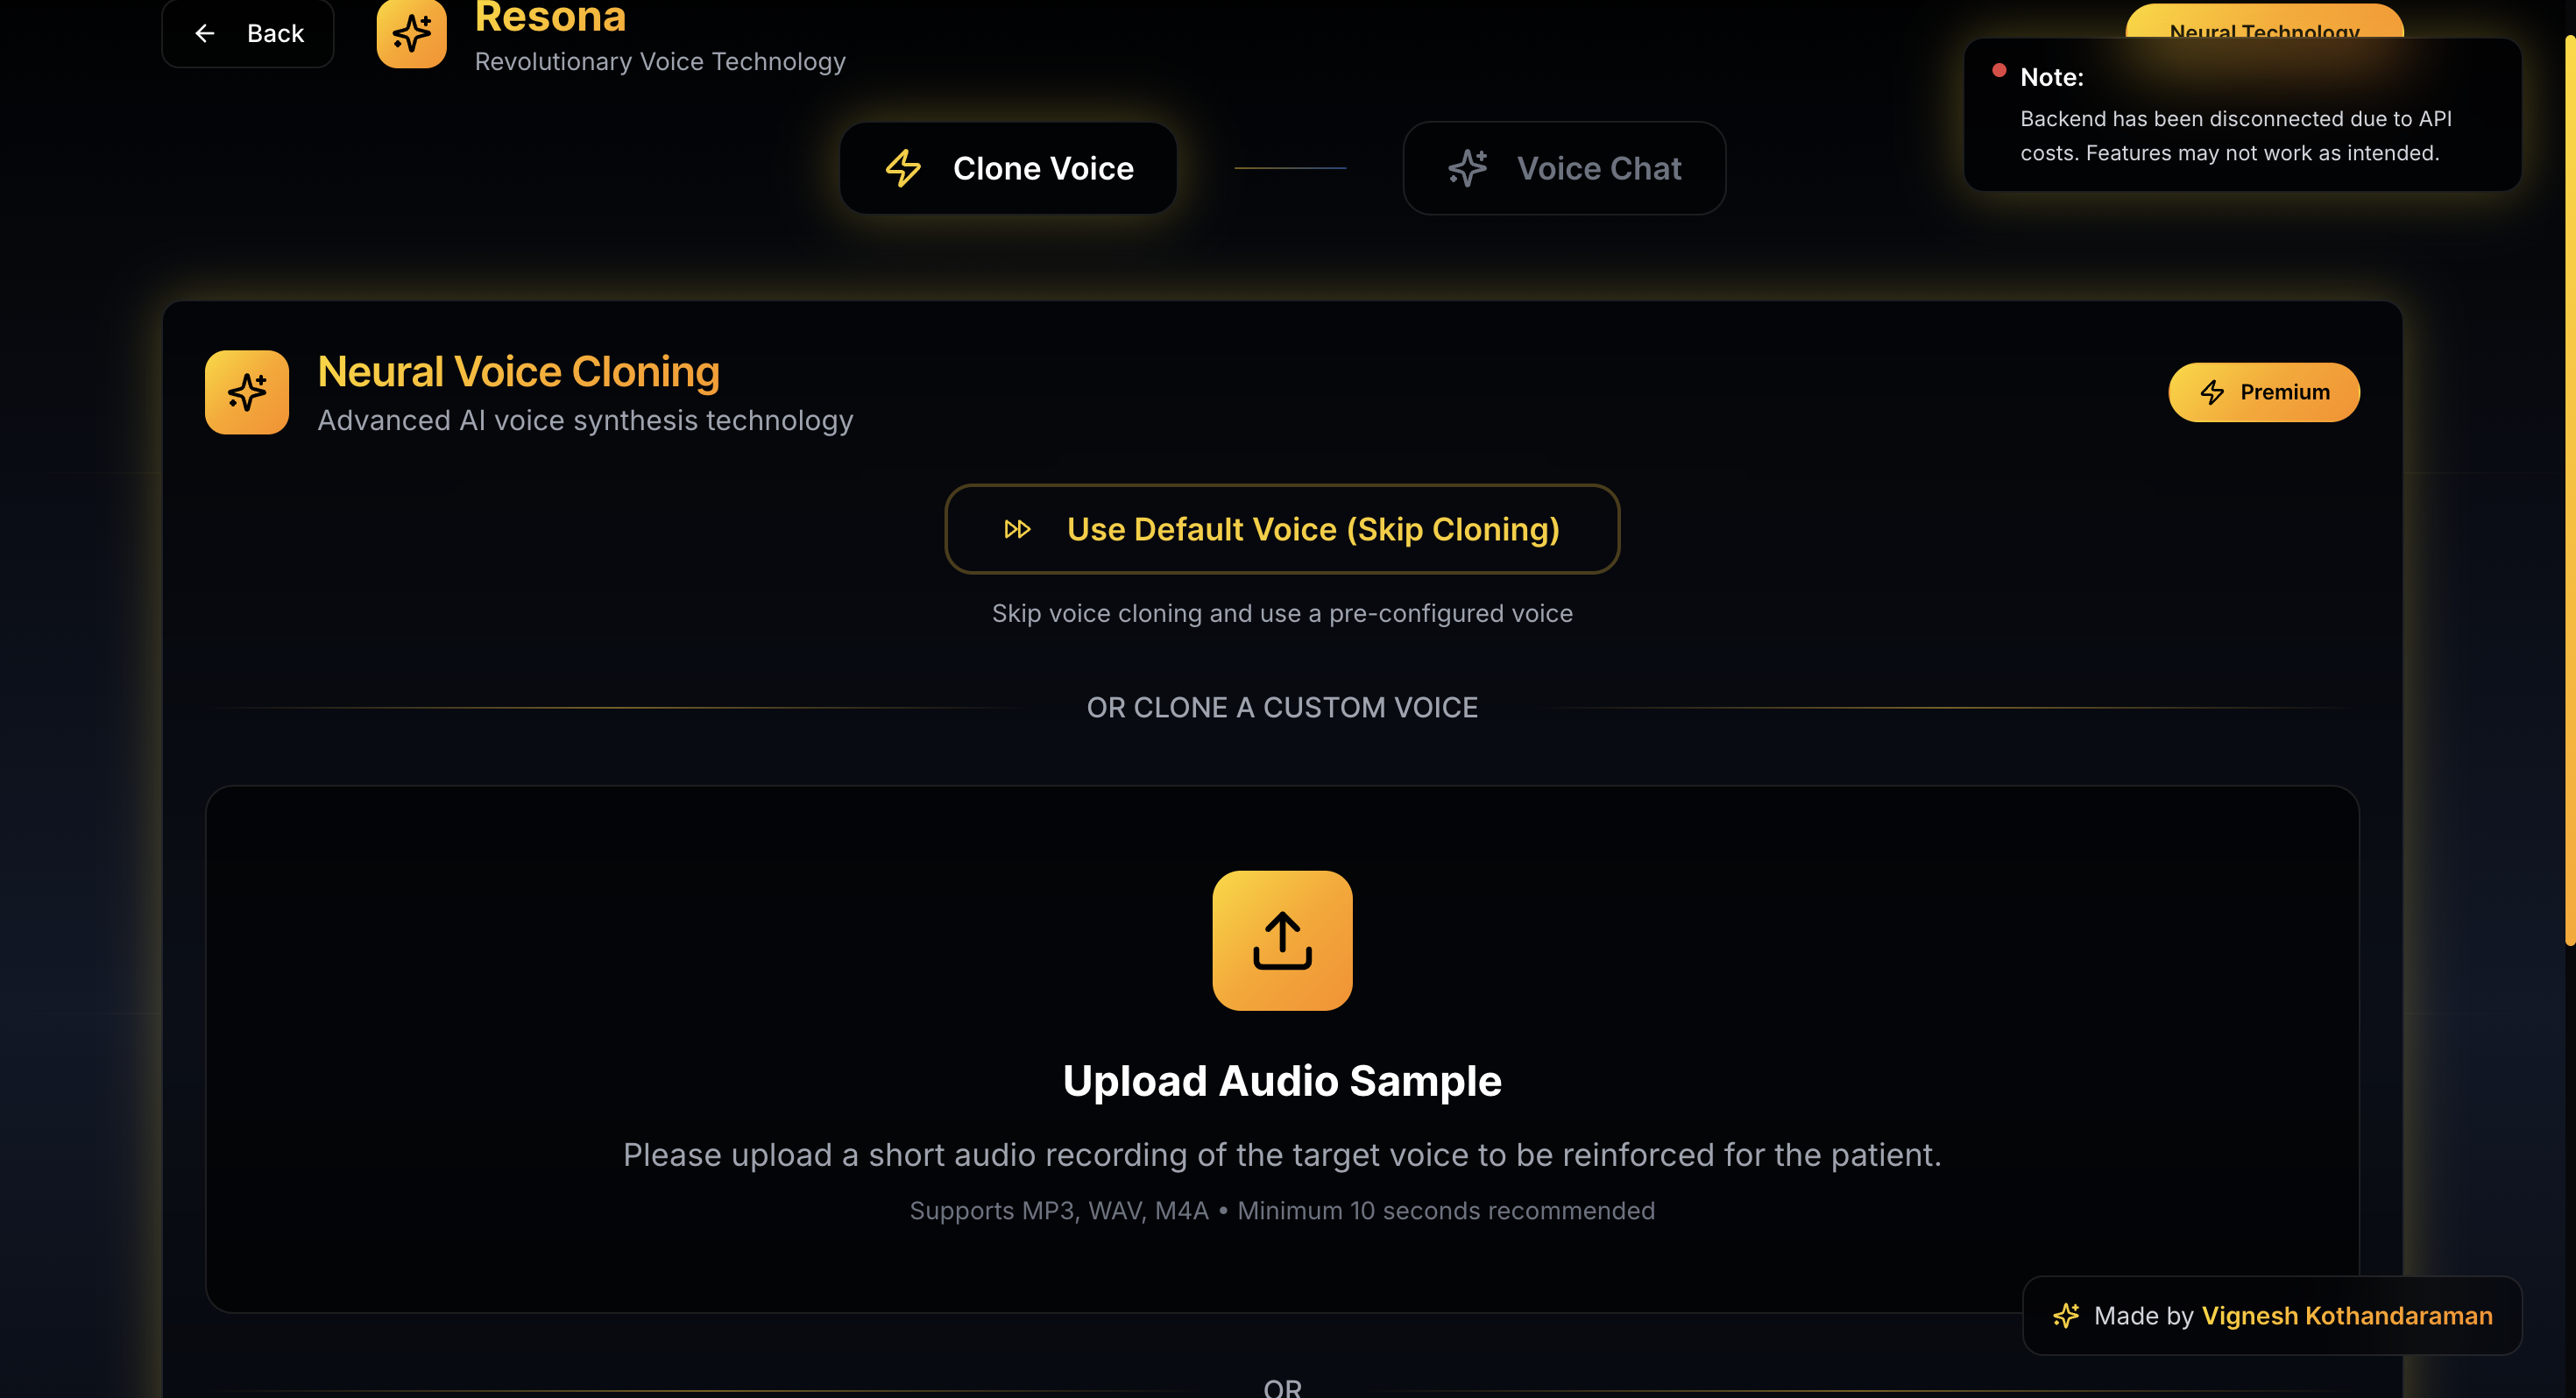Click the lightning icon in Premium badge
This screenshot has height=1398, width=2576.
[x=2212, y=392]
